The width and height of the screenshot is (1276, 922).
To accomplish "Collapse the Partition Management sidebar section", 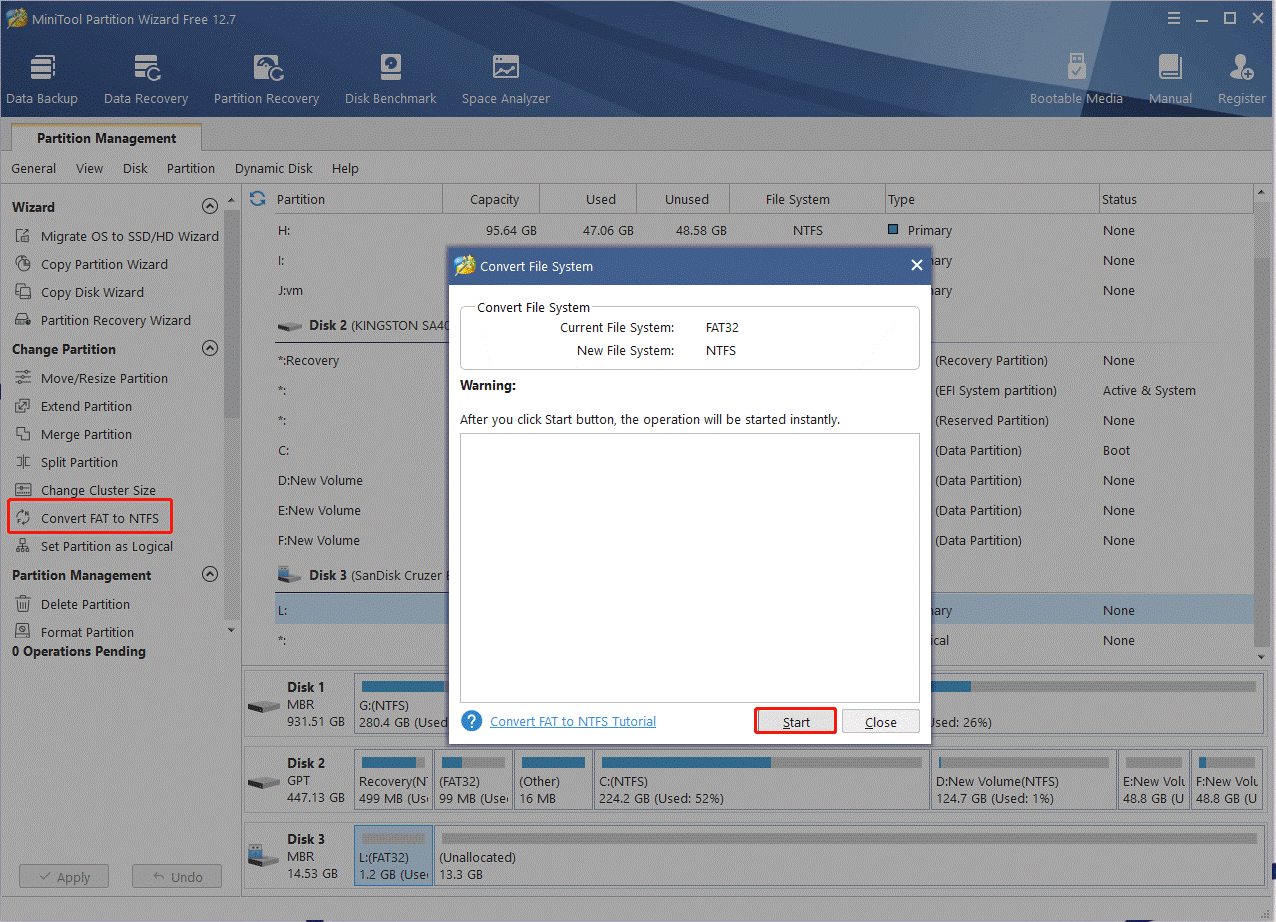I will [x=210, y=575].
